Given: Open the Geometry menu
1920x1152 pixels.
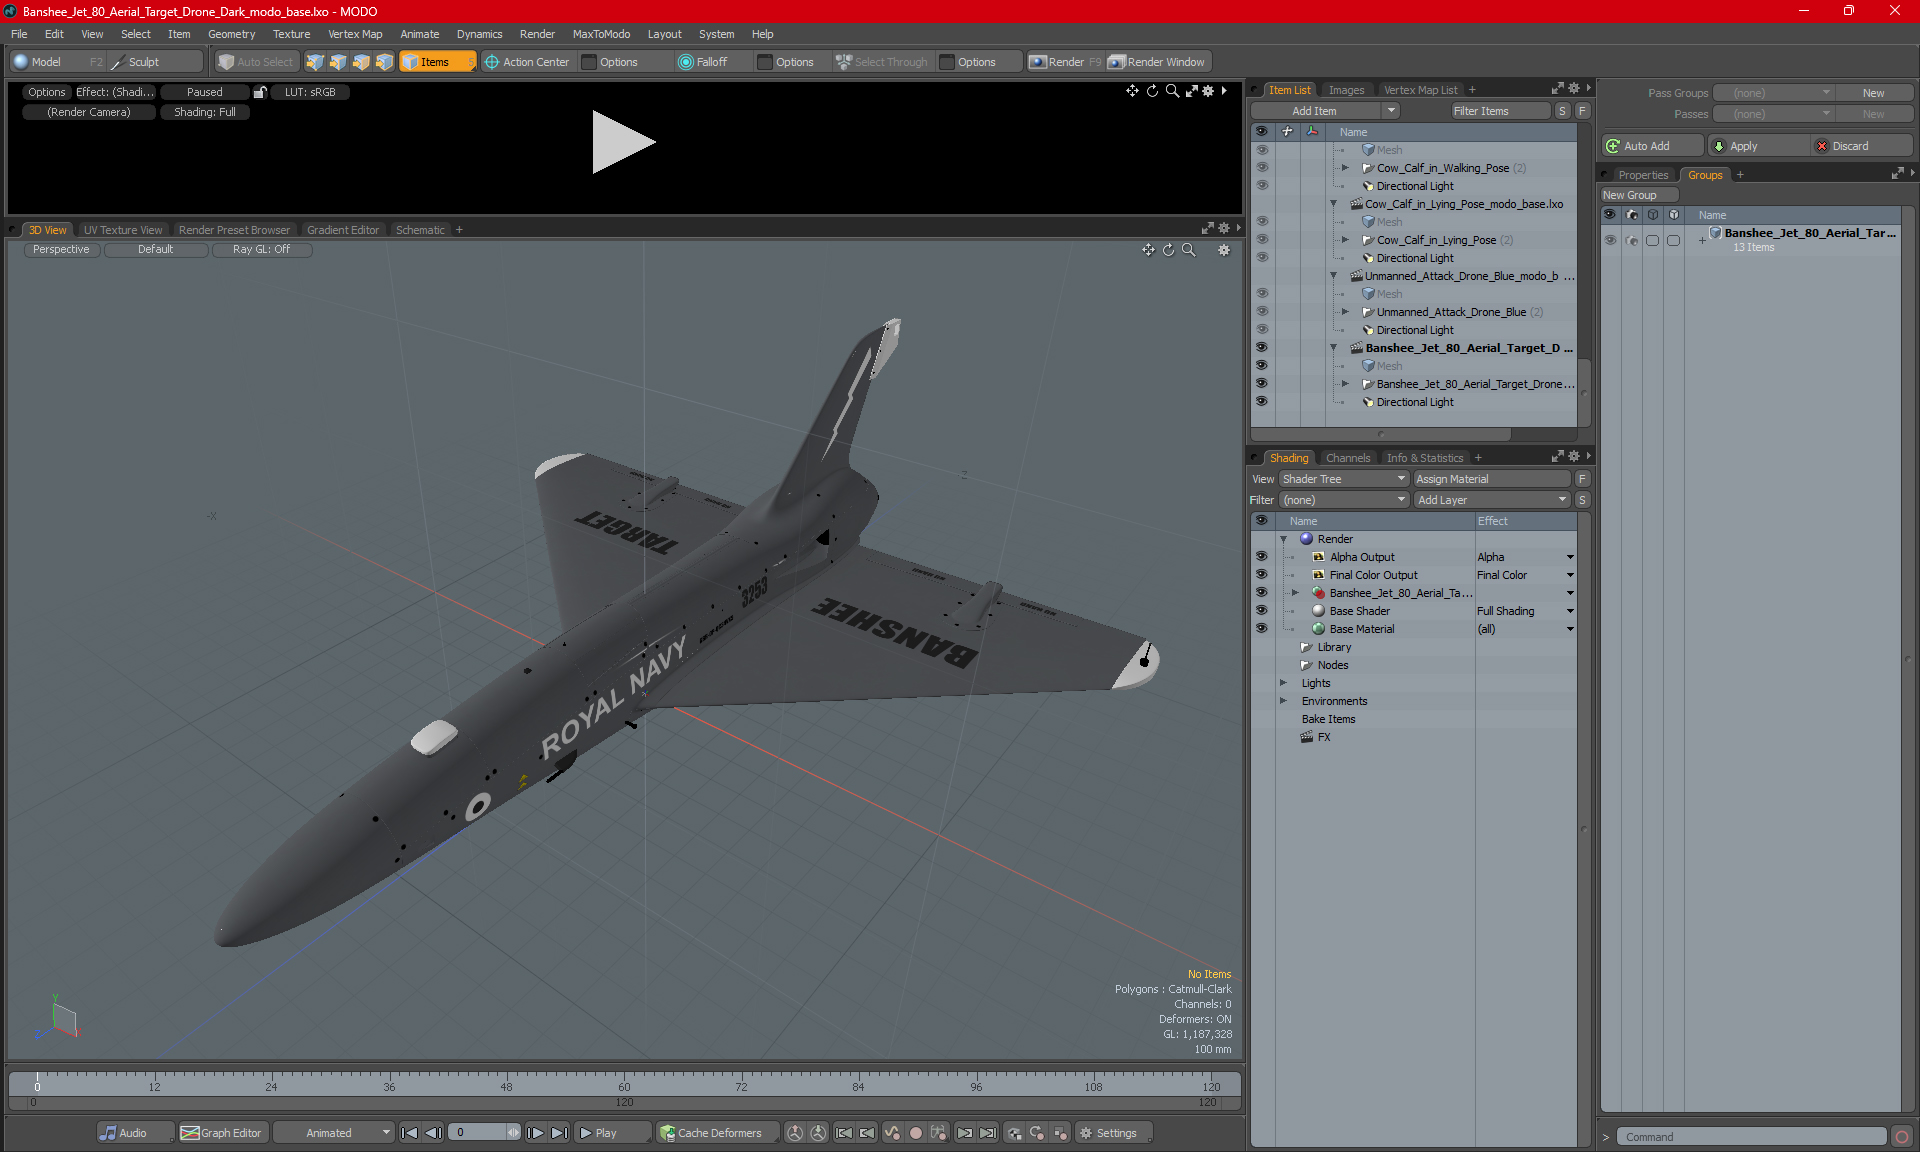Looking at the screenshot, I should click(x=231, y=34).
